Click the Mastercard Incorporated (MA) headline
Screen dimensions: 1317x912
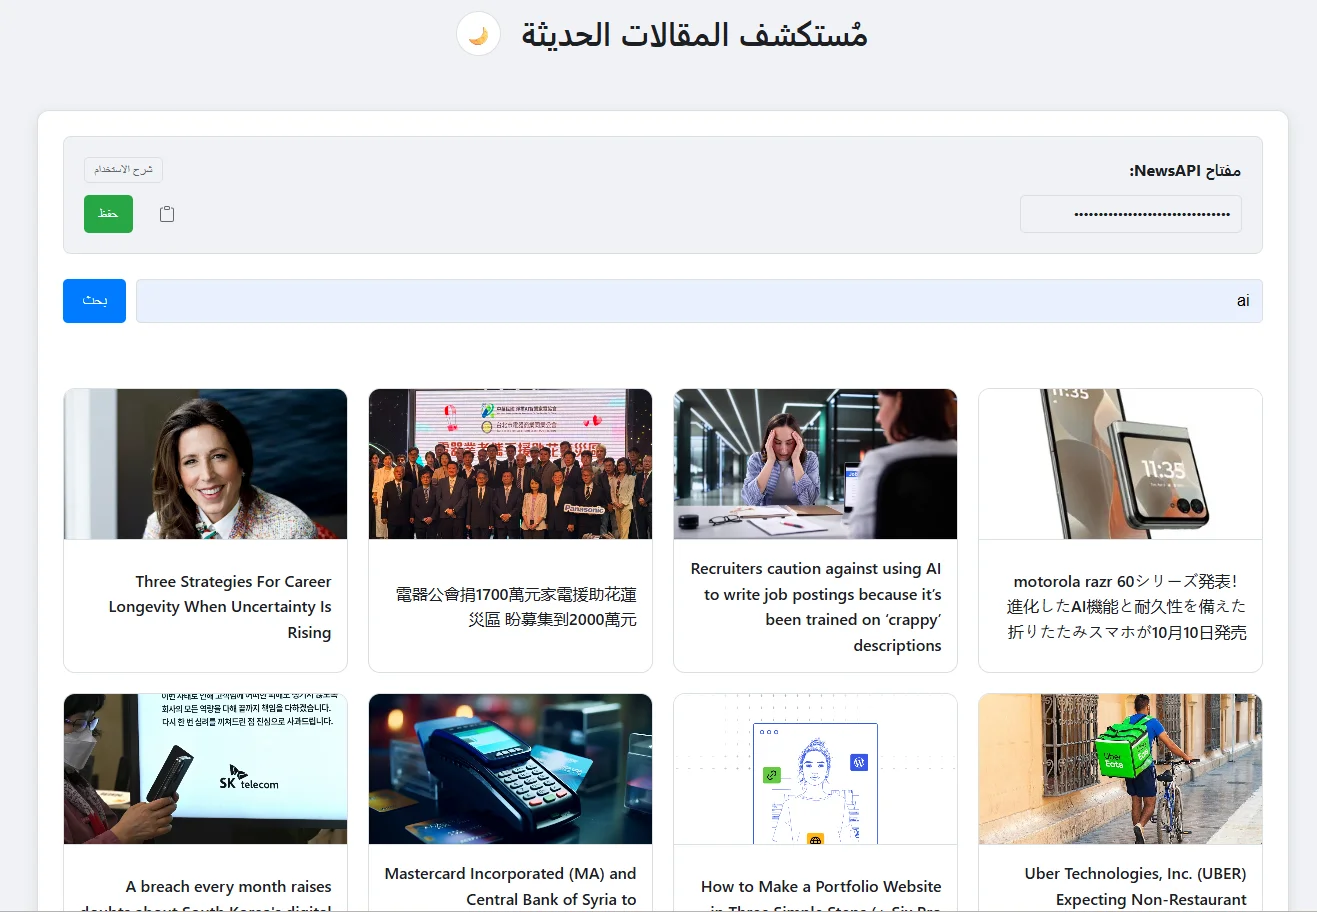tap(510, 886)
